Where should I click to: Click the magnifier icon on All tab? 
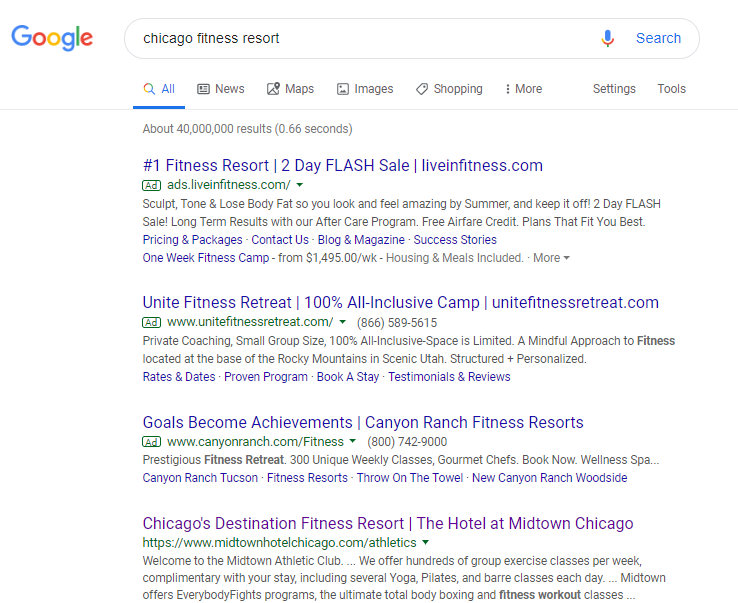(149, 88)
